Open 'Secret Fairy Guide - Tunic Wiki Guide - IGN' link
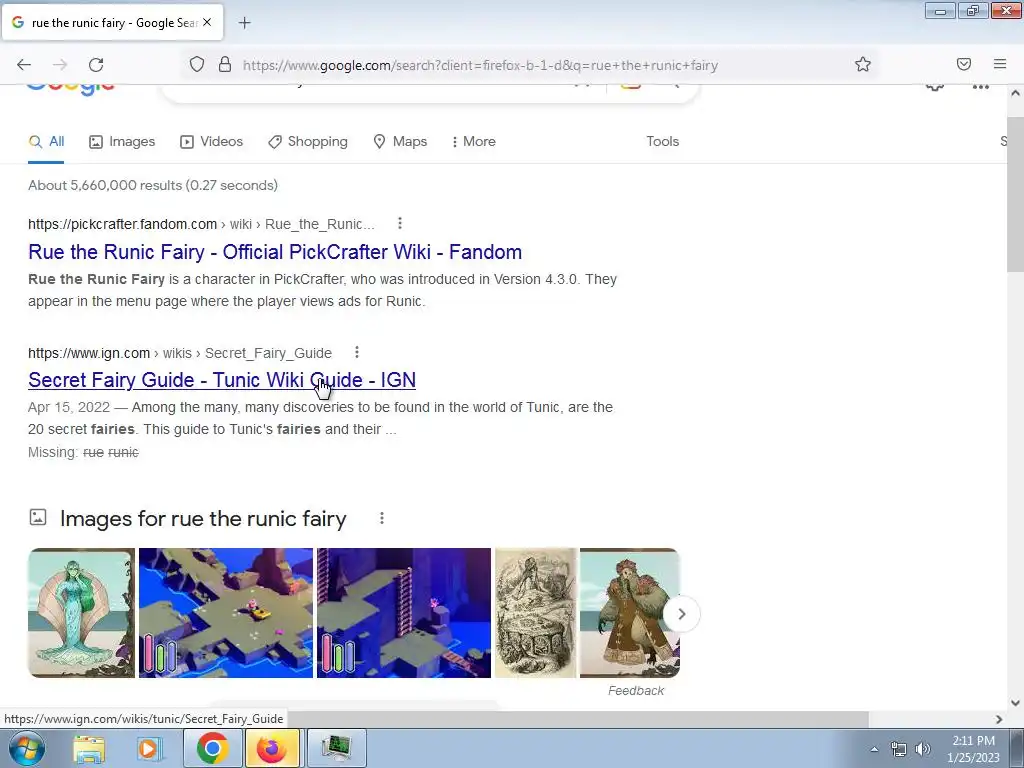The height and width of the screenshot is (768, 1024). pos(222,380)
